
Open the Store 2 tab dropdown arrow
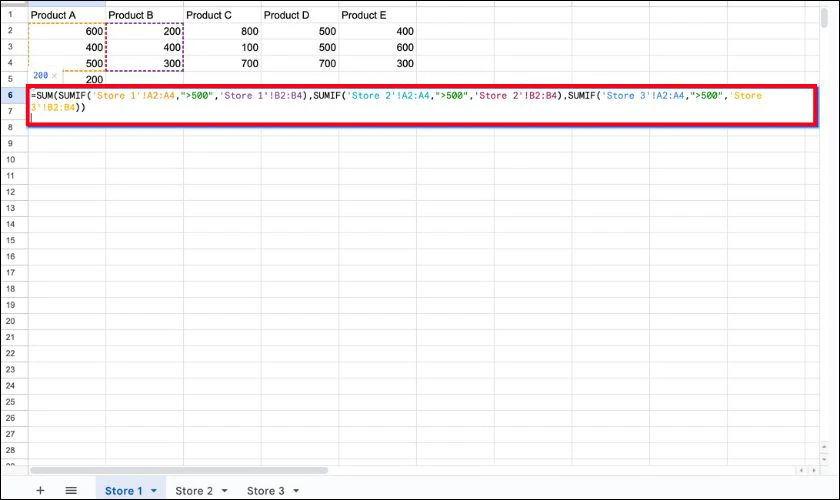click(224, 490)
